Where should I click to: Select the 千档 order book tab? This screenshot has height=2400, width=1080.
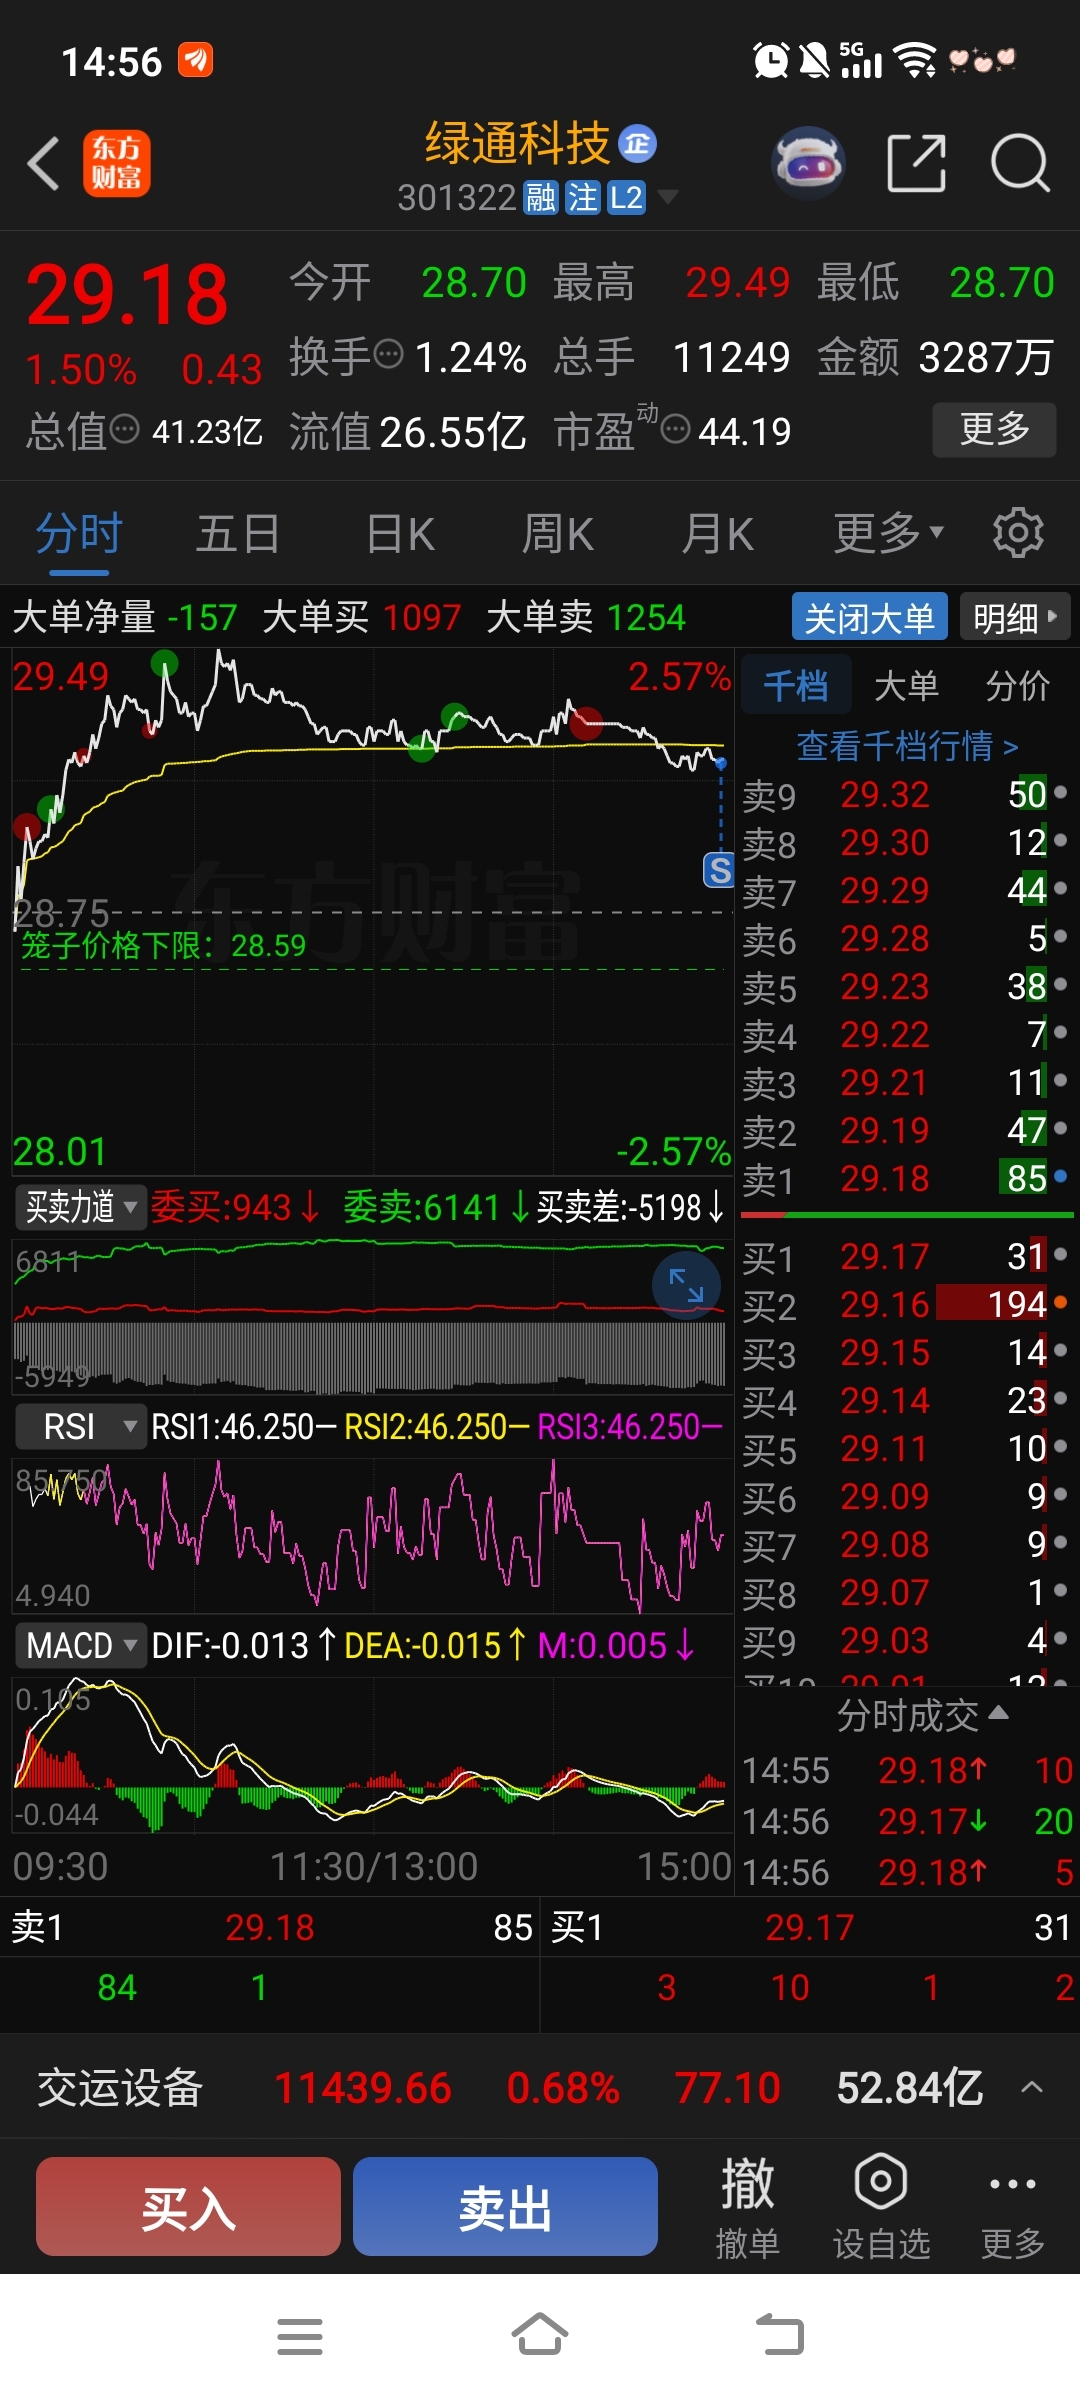pyautogui.click(x=796, y=685)
